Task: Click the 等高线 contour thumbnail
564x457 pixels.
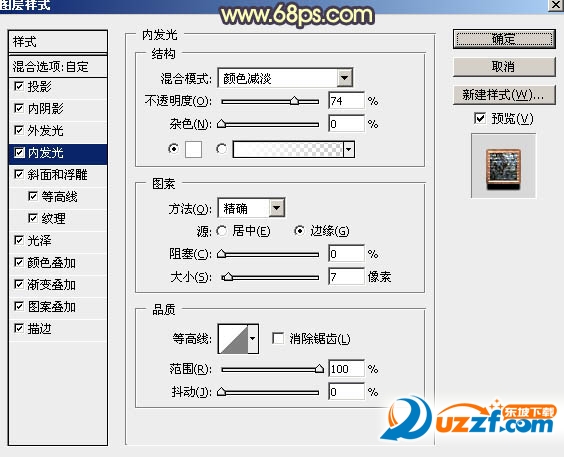Action: [233, 338]
